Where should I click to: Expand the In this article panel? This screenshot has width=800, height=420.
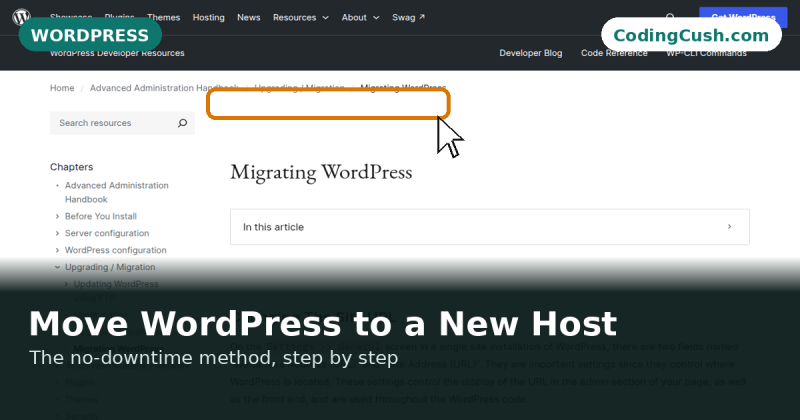point(490,227)
